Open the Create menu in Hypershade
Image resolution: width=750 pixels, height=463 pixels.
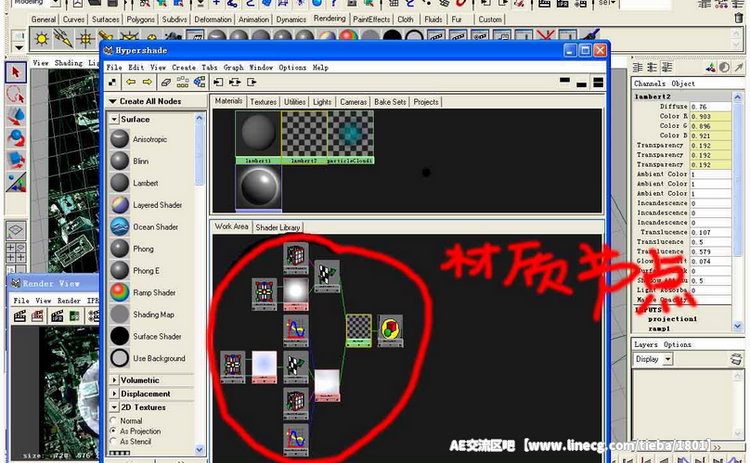[x=184, y=67]
